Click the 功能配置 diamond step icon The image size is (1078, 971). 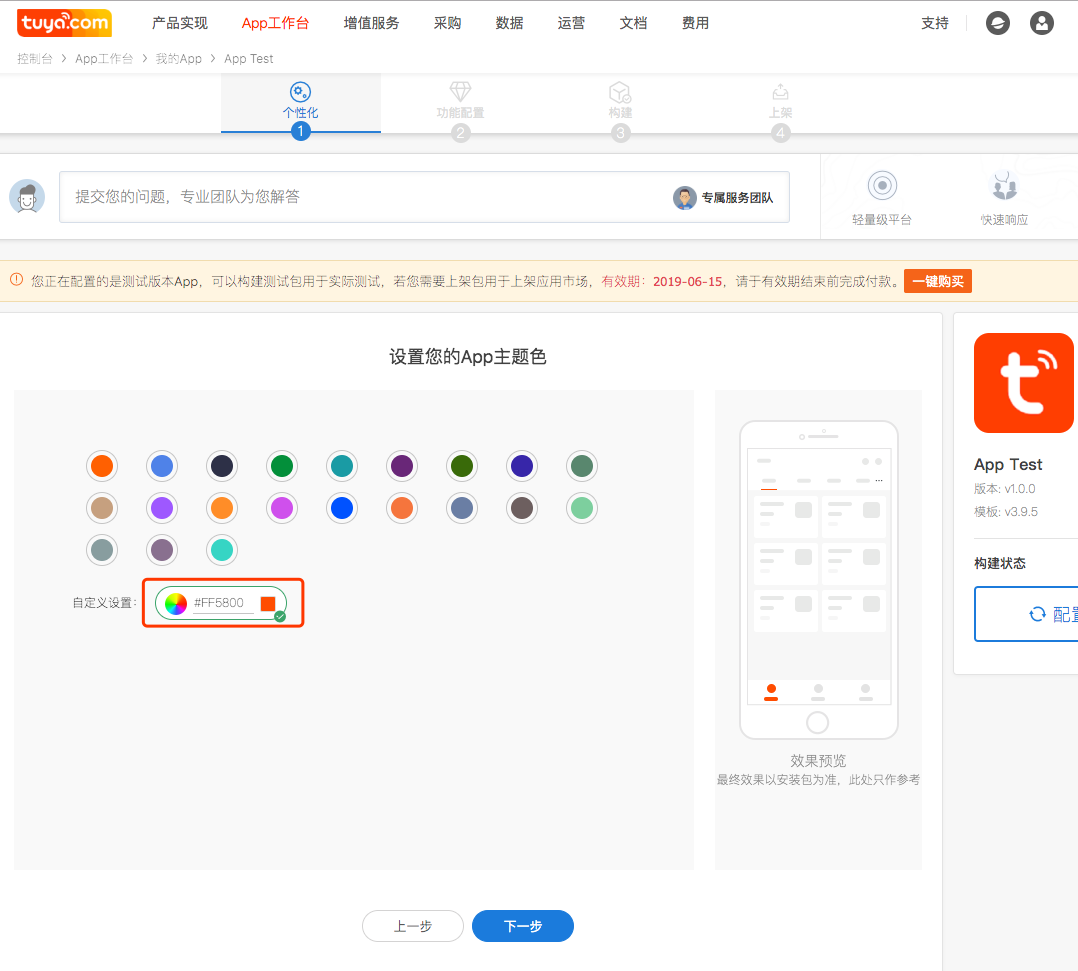tap(460, 92)
